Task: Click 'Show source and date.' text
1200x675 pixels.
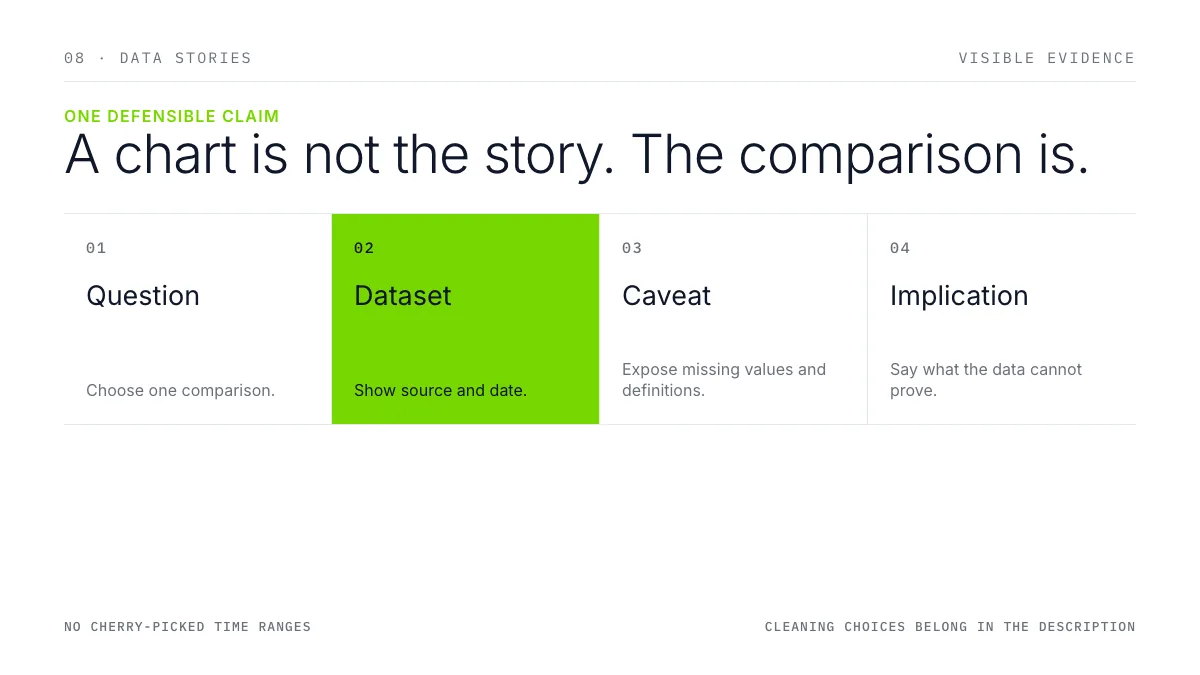Action: click(440, 390)
